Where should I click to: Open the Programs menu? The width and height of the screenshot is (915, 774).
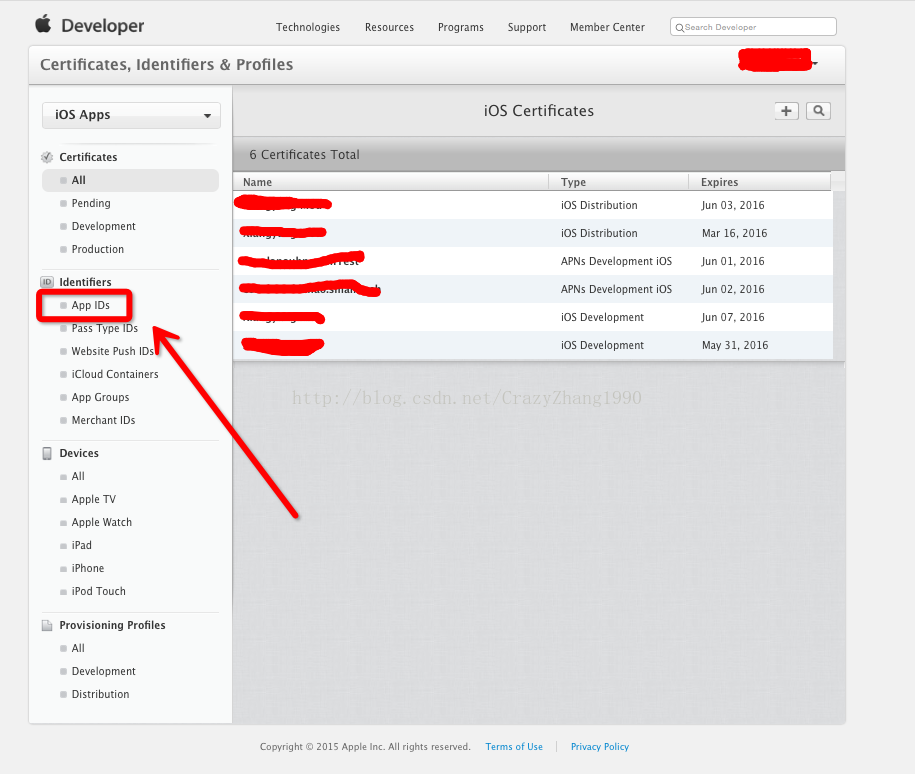461,27
